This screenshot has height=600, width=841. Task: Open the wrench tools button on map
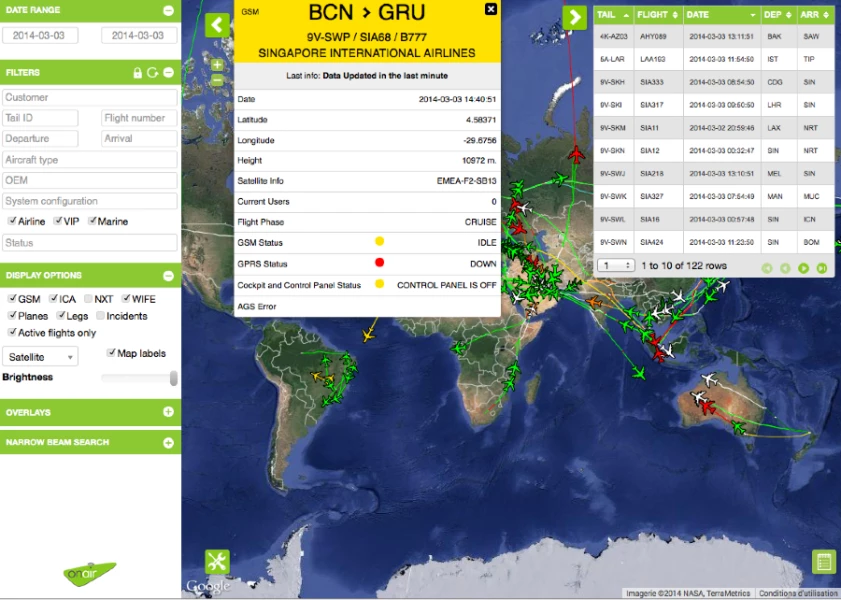coord(217,562)
